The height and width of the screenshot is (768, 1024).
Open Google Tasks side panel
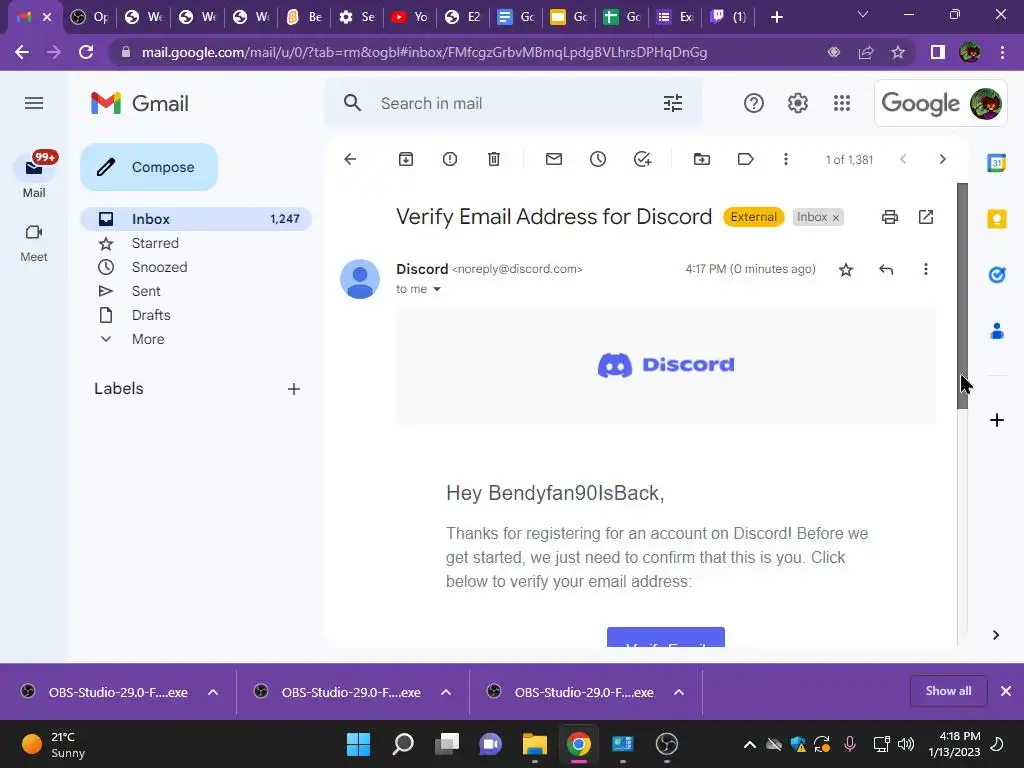coord(997,275)
